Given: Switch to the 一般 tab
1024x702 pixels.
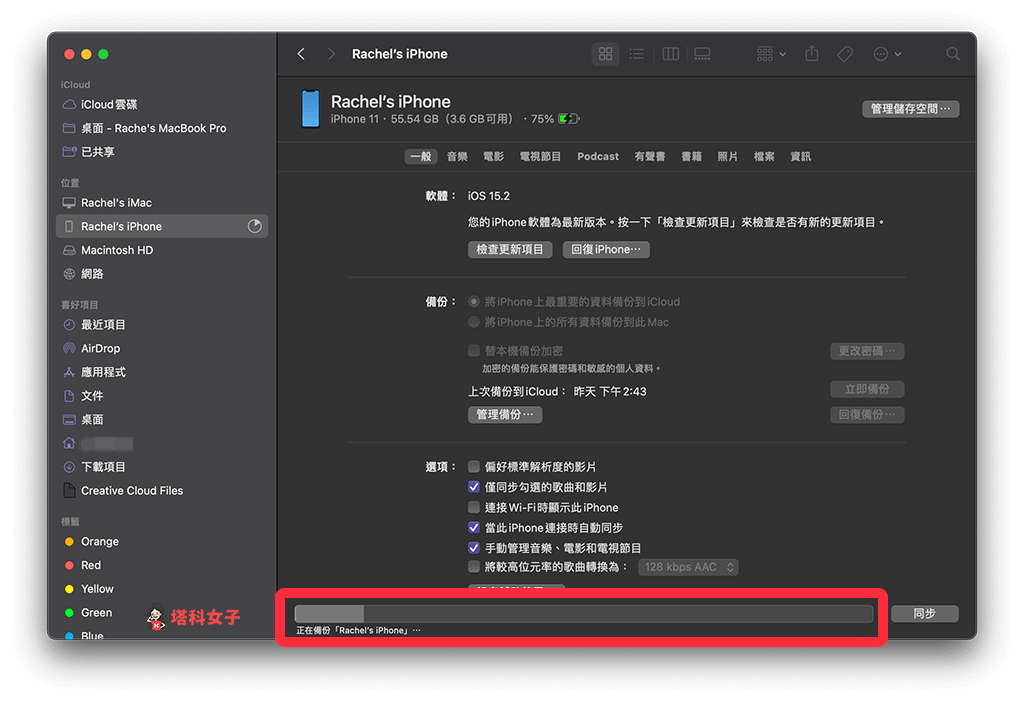Looking at the screenshot, I should [421, 156].
